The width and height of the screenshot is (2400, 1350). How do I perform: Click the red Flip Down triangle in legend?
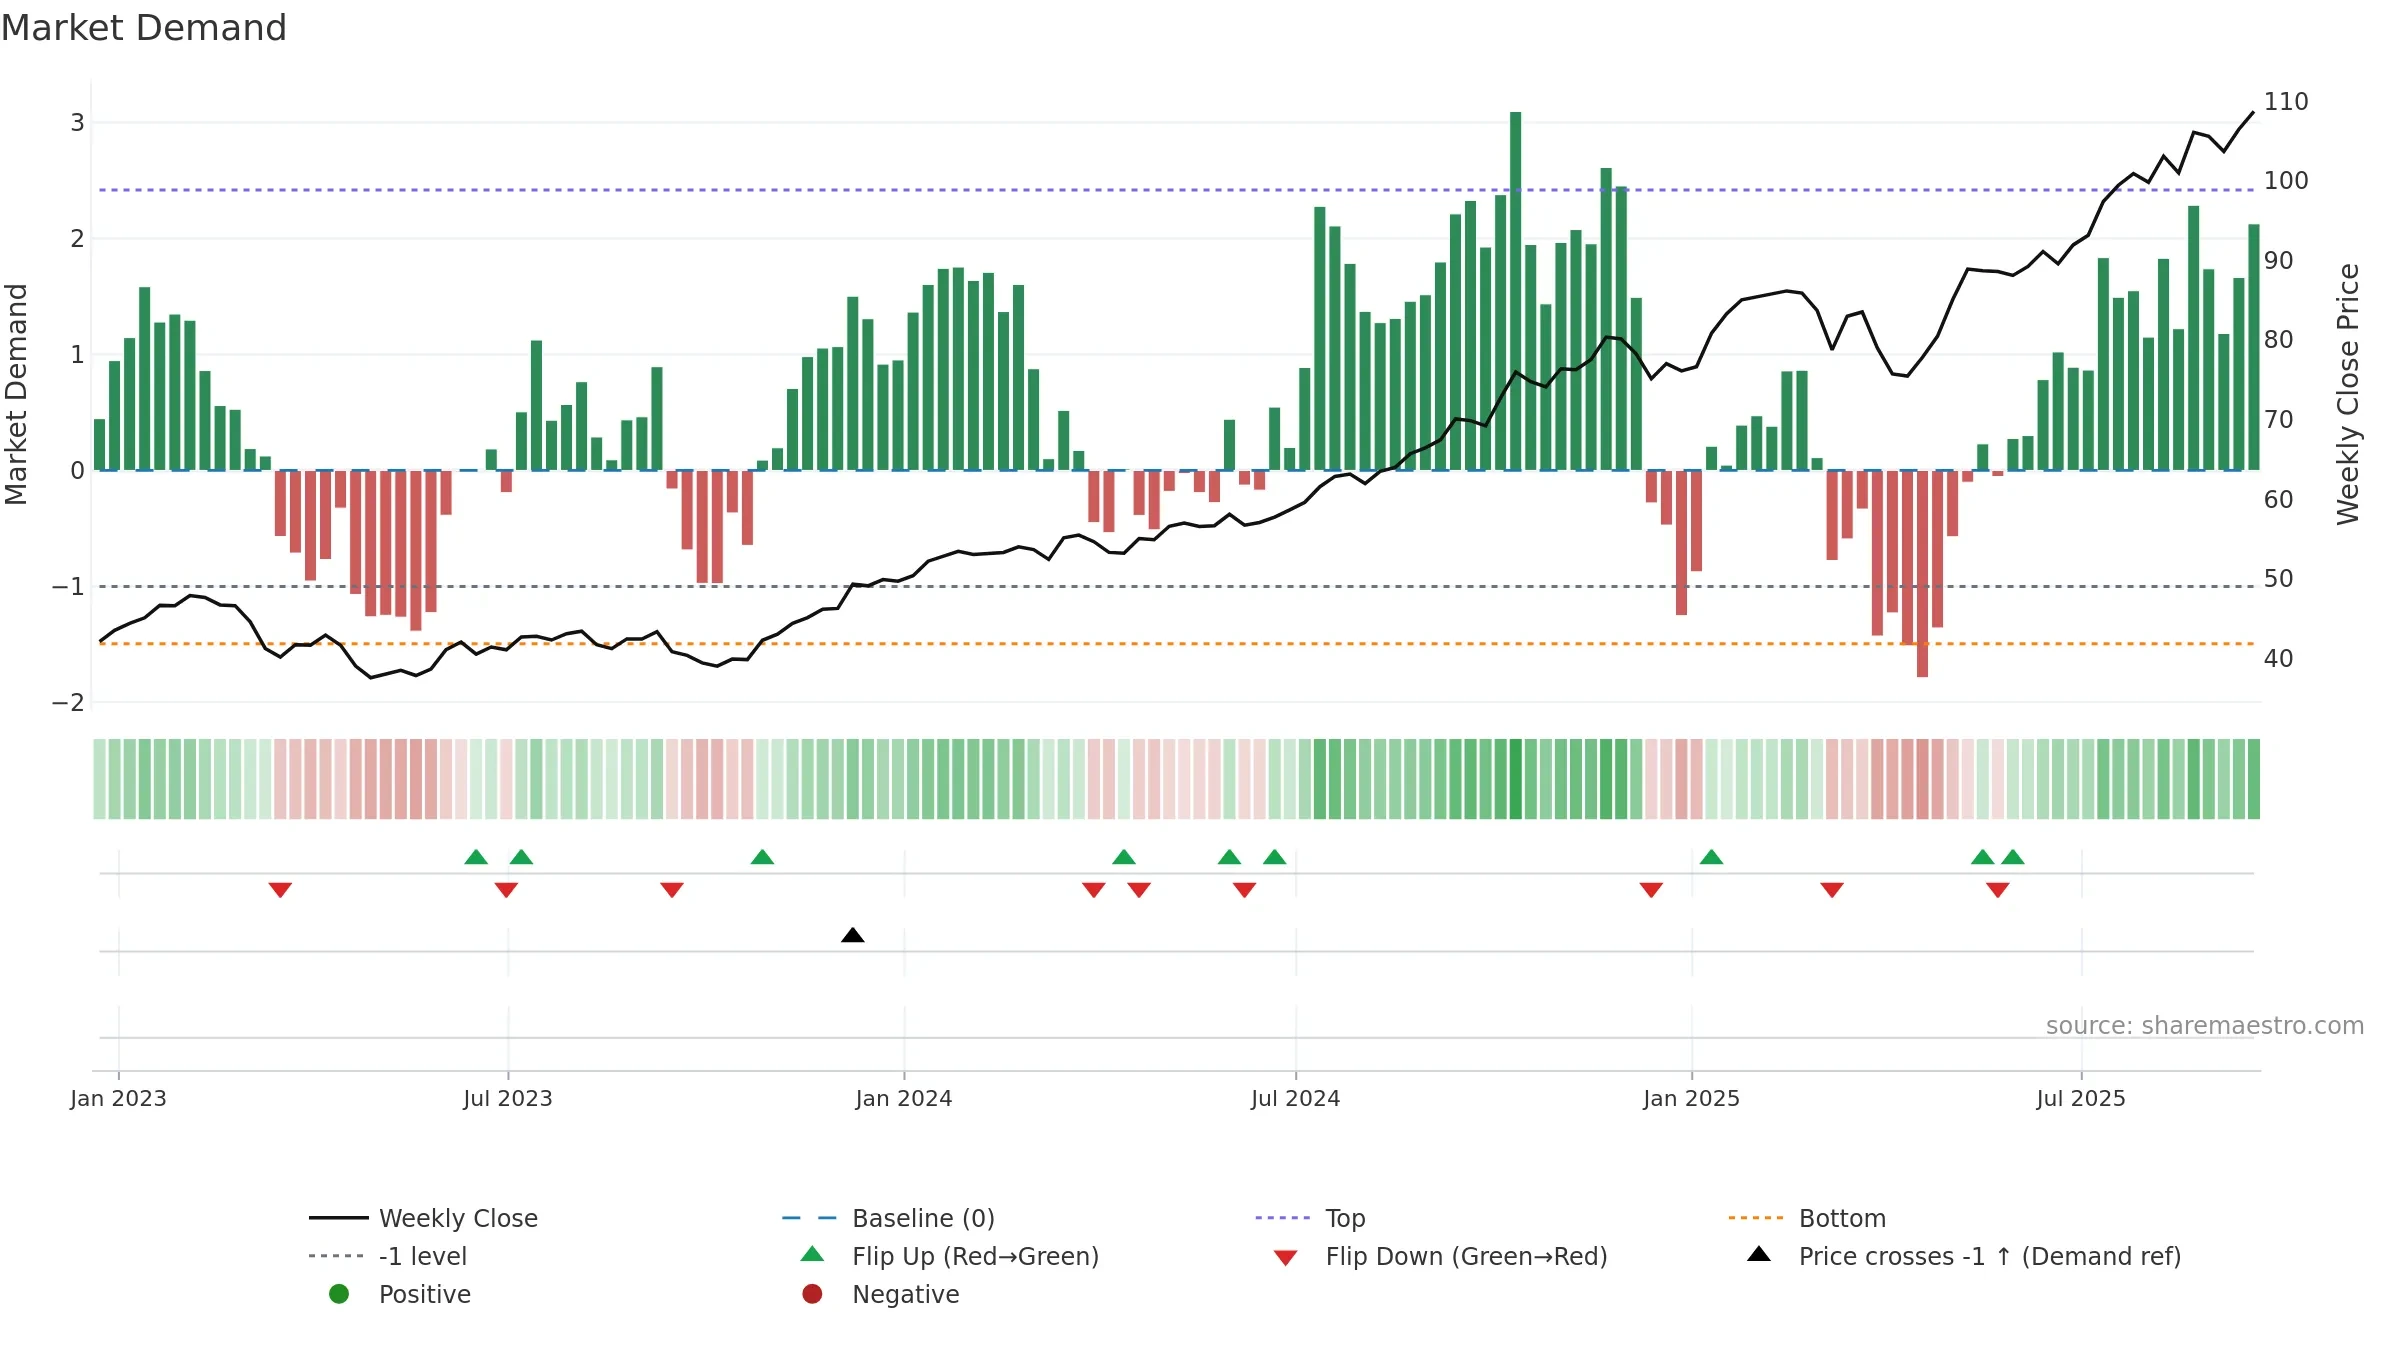pos(1286,1258)
